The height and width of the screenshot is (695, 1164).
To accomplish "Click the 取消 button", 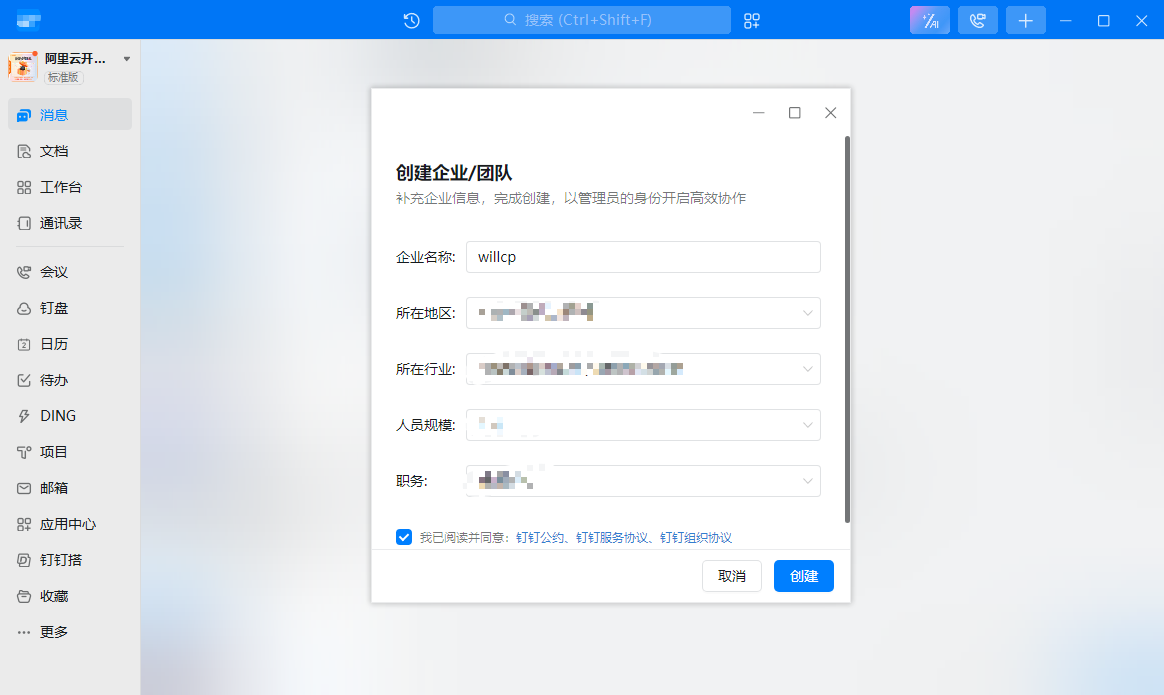I will [x=732, y=576].
